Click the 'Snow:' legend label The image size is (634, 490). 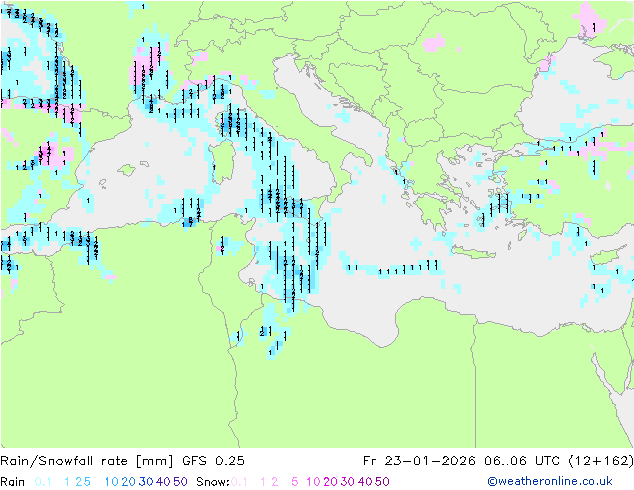click(x=213, y=482)
